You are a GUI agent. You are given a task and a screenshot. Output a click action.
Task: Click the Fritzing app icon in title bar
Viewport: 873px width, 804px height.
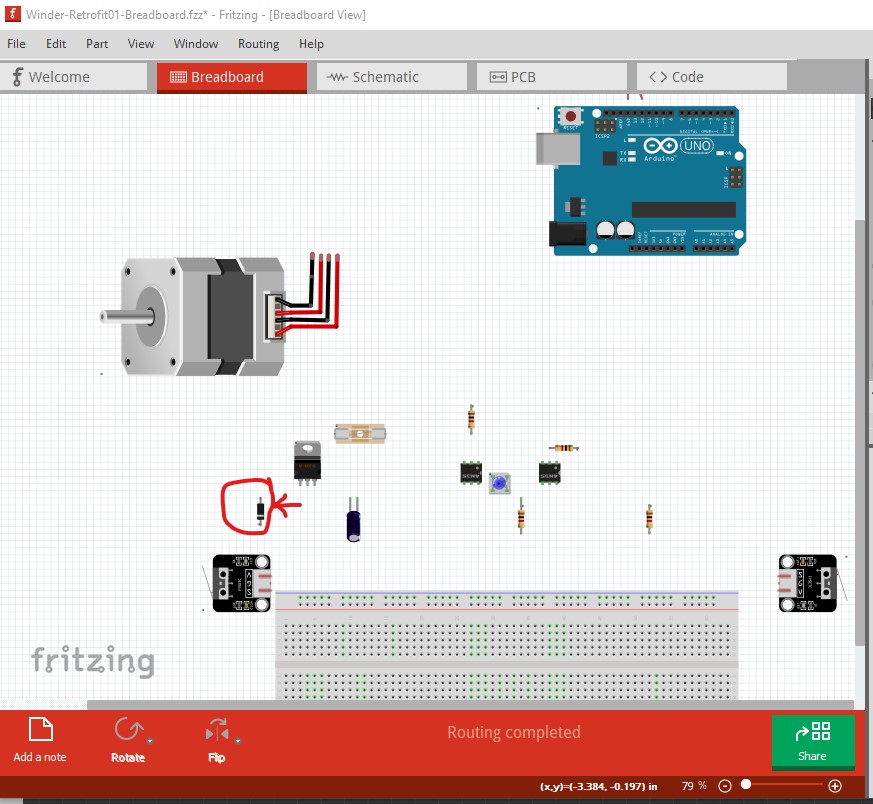pos(13,14)
